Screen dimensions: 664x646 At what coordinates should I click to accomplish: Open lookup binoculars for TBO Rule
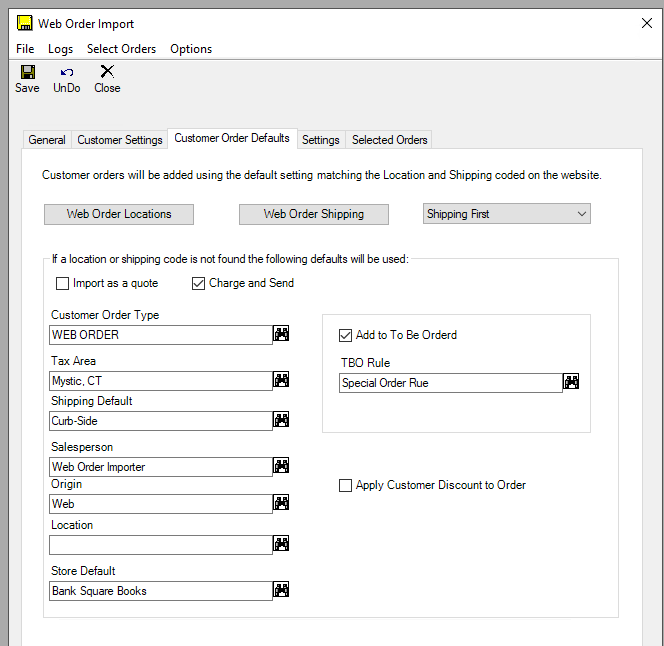pyautogui.click(x=571, y=382)
